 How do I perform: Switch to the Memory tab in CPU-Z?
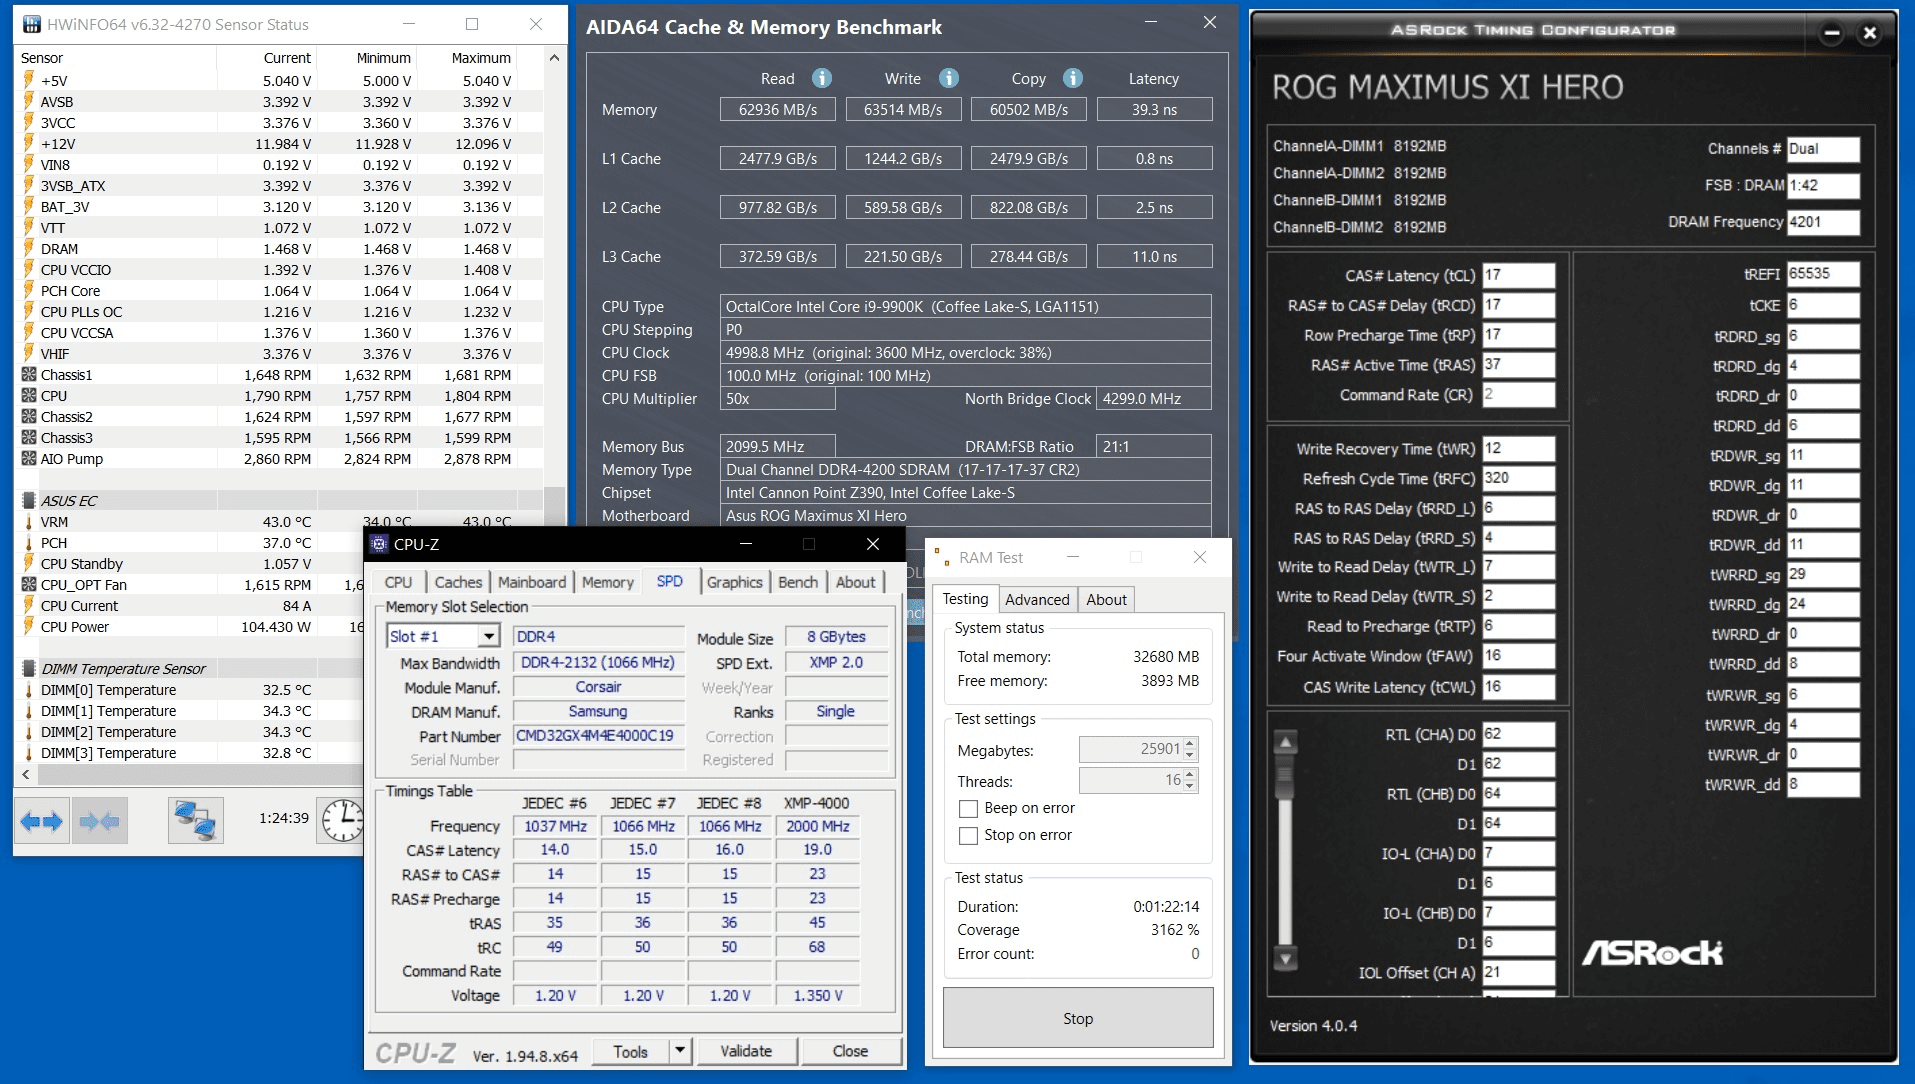[x=607, y=582]
